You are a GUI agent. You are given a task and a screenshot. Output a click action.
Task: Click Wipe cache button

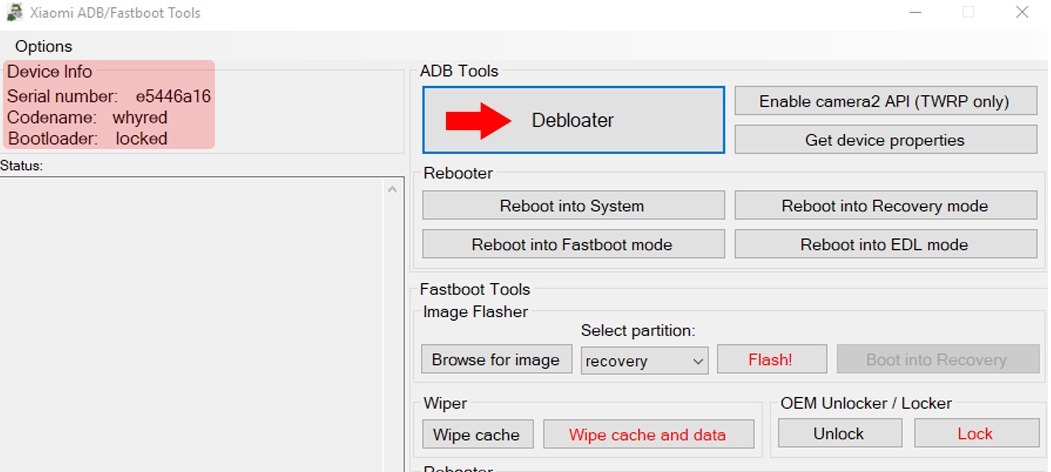477,434
